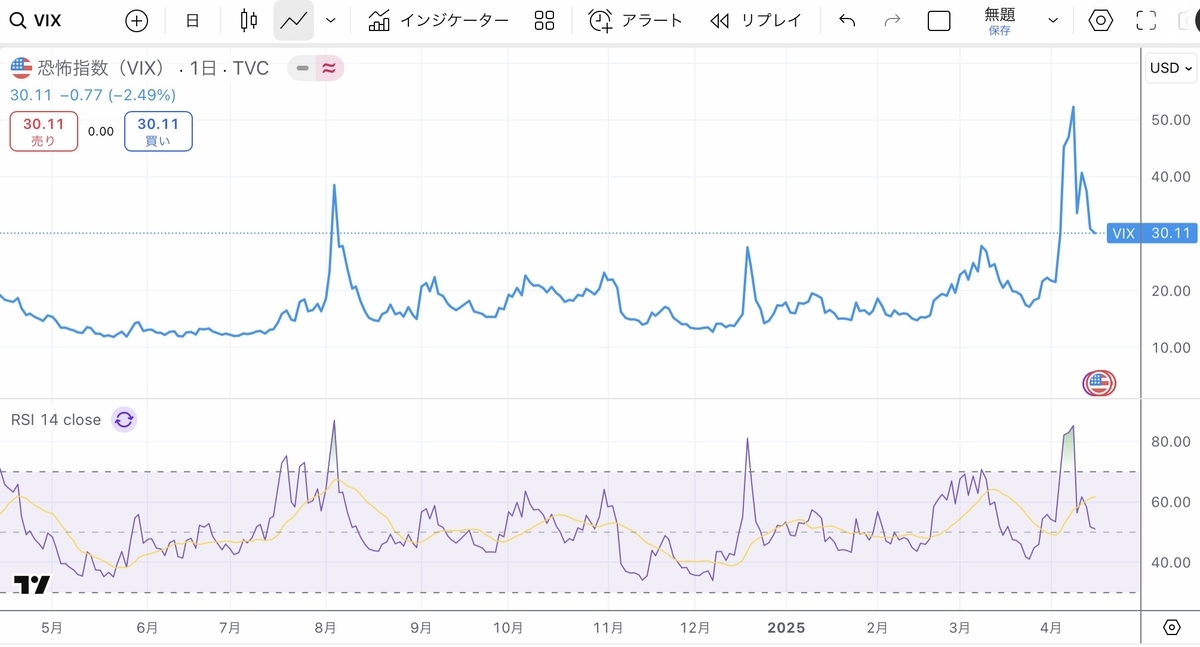Screen dimensions: 1200x647
Task: Select the line chart style icon
Action: pos(294,20)
